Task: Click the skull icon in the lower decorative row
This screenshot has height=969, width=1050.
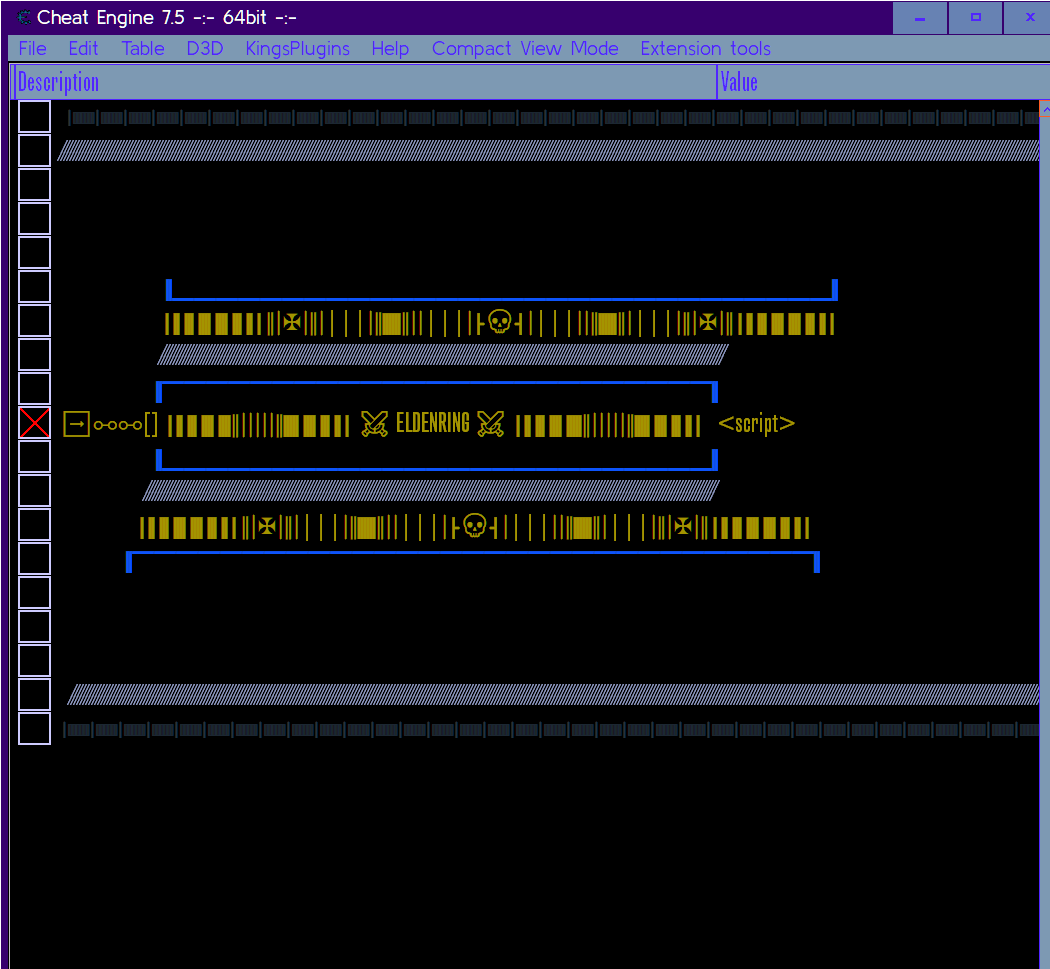Action: coord(475,526)
